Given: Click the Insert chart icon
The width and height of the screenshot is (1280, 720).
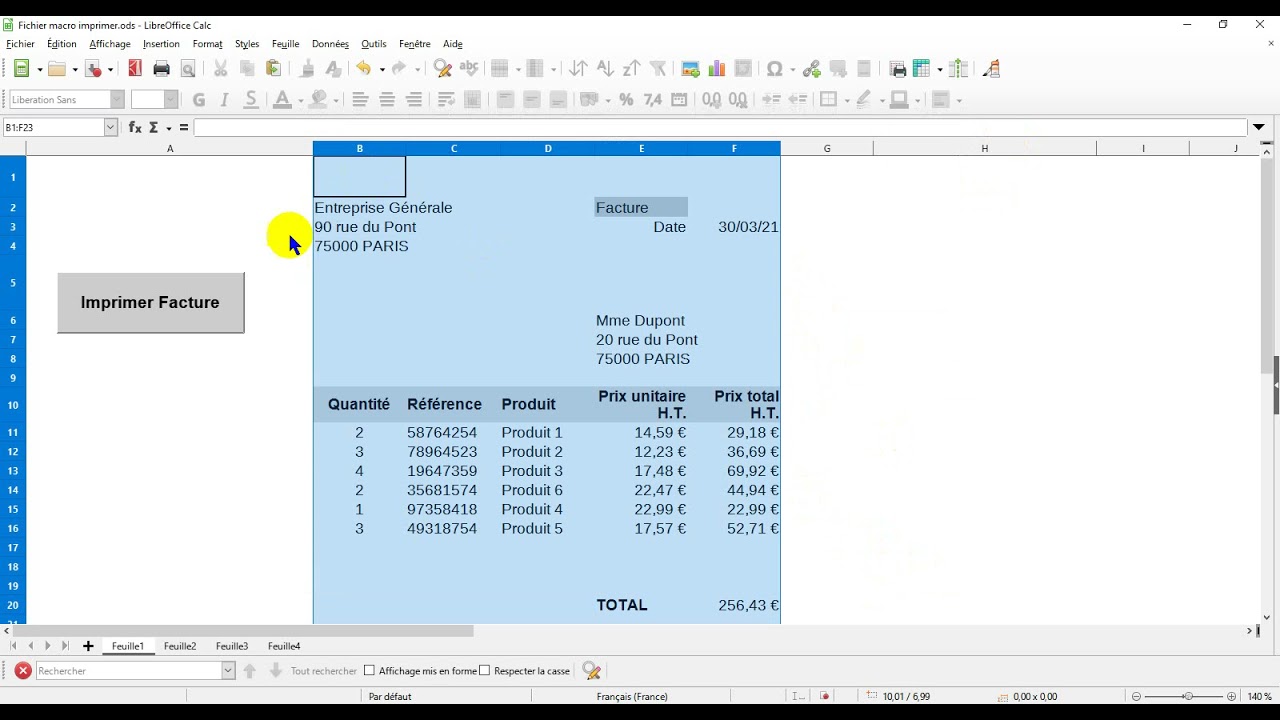Looking at the screenshot, I should tap(717, 69).
